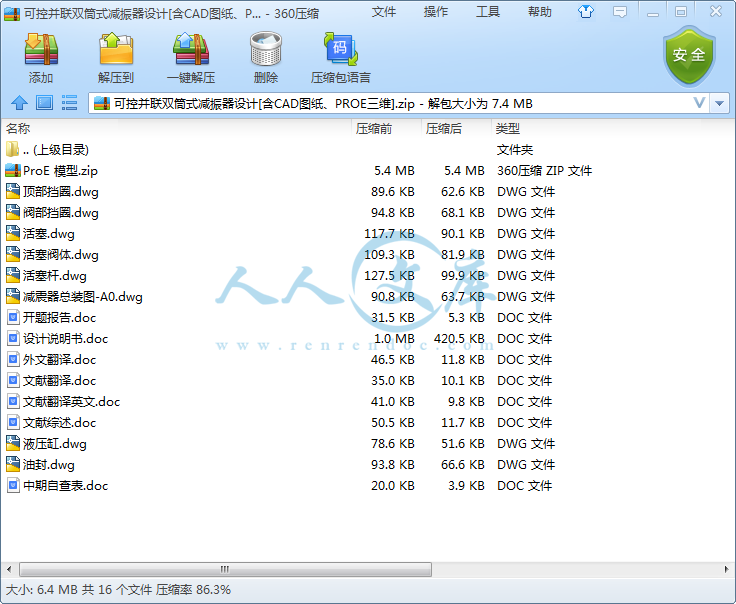Click the archive path address field
Screen dimensions: 736x604
point(399,103)
